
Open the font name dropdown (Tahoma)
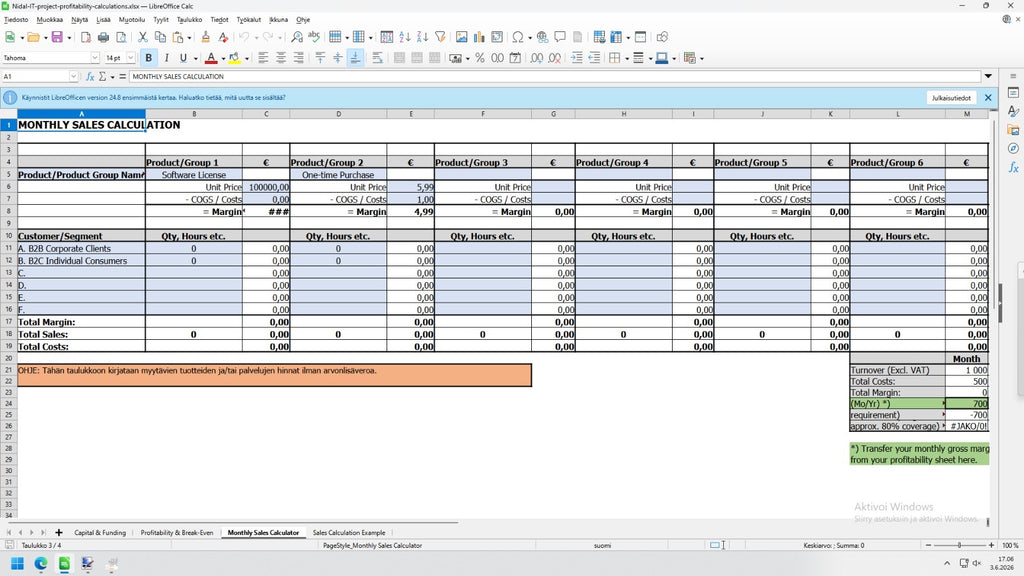pyautogui.click(x=95, y=58)
